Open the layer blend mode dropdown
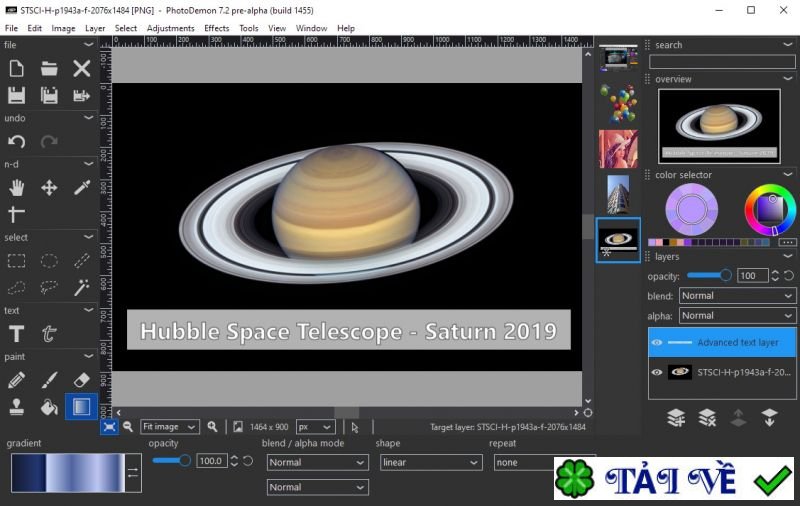Screen dimensions: 800x506 (x=737, y=296)
